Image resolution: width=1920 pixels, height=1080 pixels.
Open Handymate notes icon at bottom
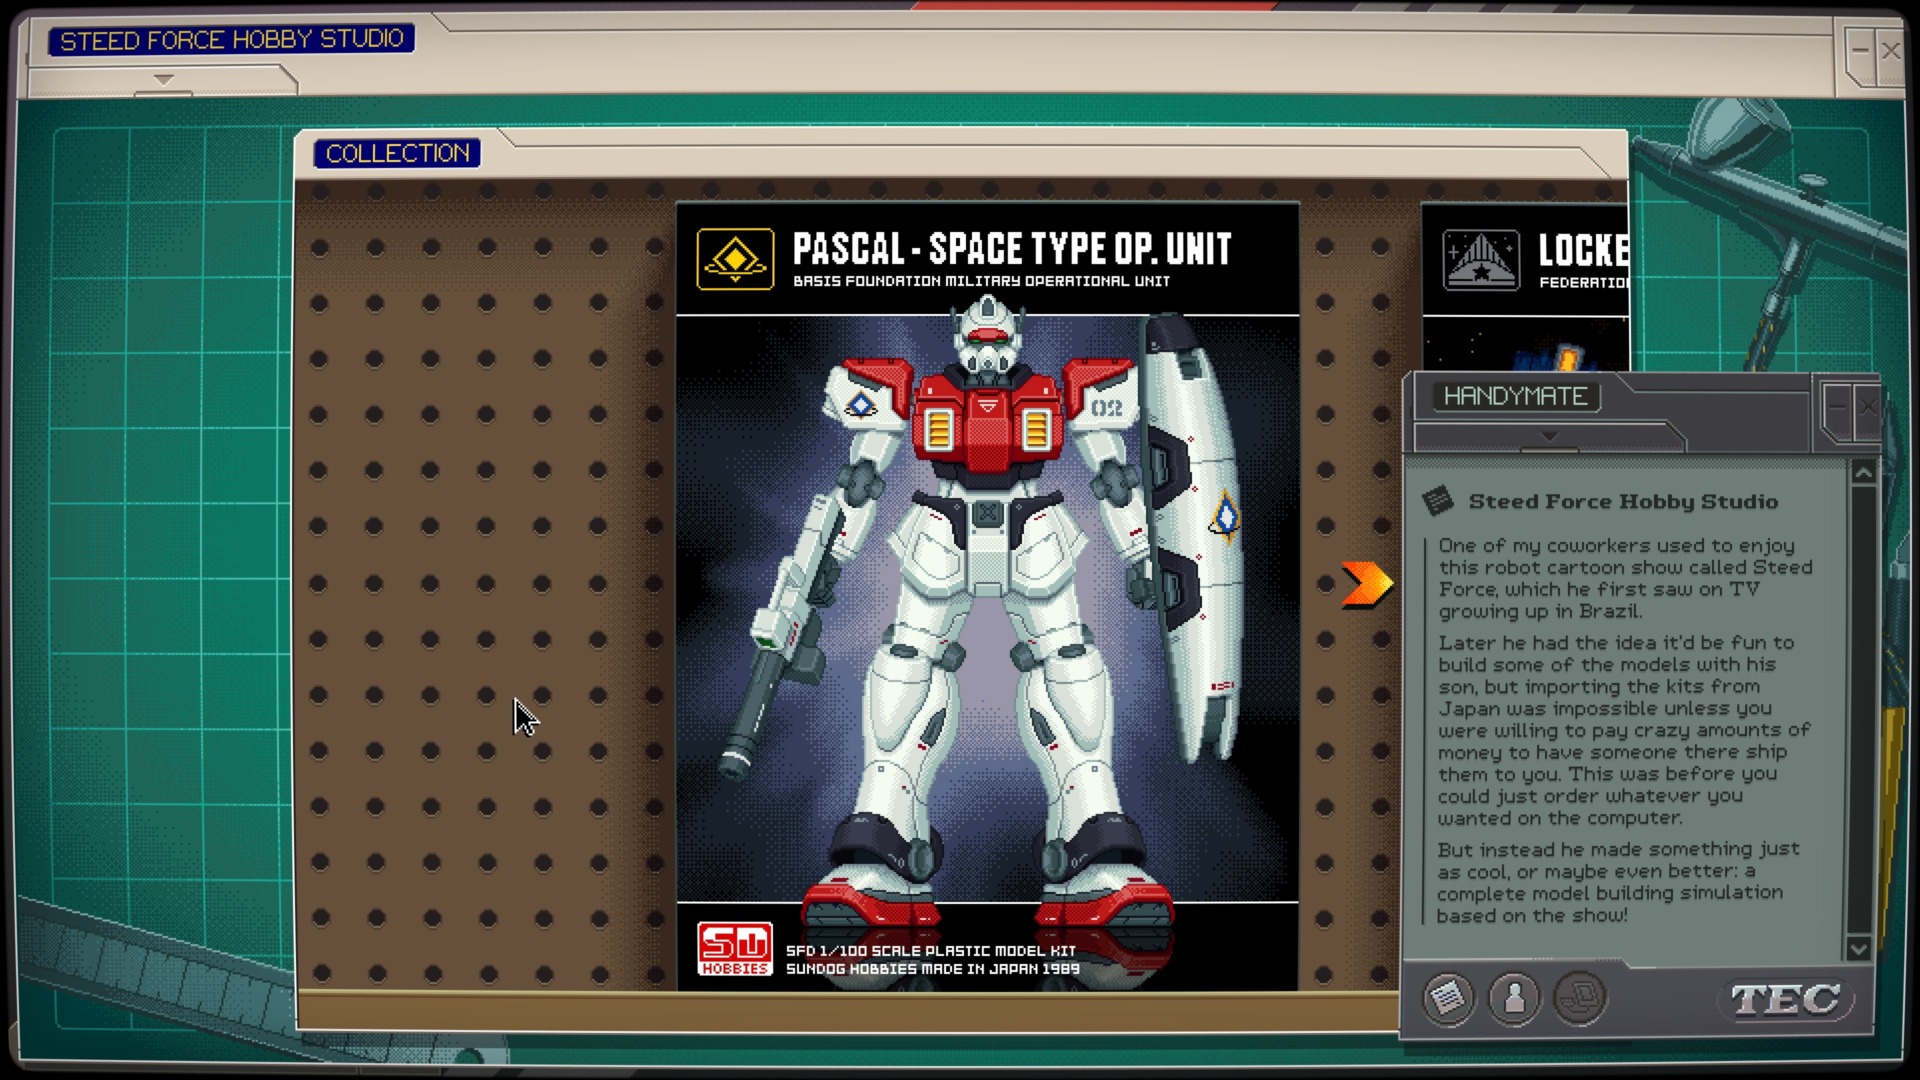1449,997
